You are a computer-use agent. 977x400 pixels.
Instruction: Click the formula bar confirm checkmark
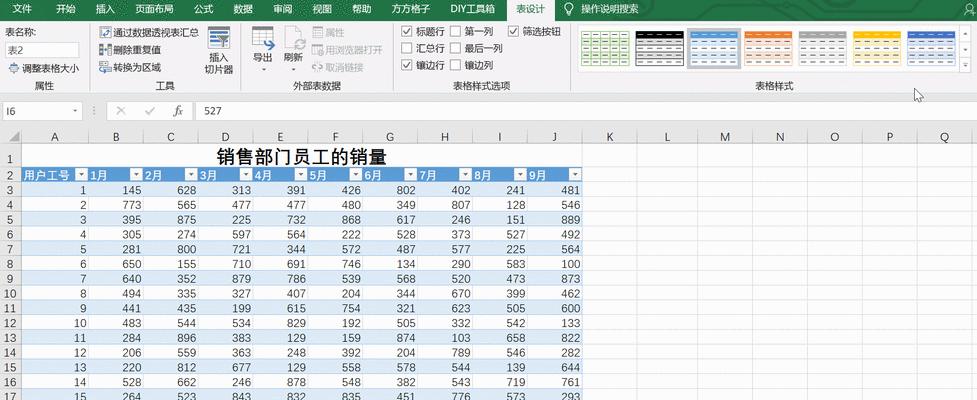pyautogui.click(x=150, y=111)
